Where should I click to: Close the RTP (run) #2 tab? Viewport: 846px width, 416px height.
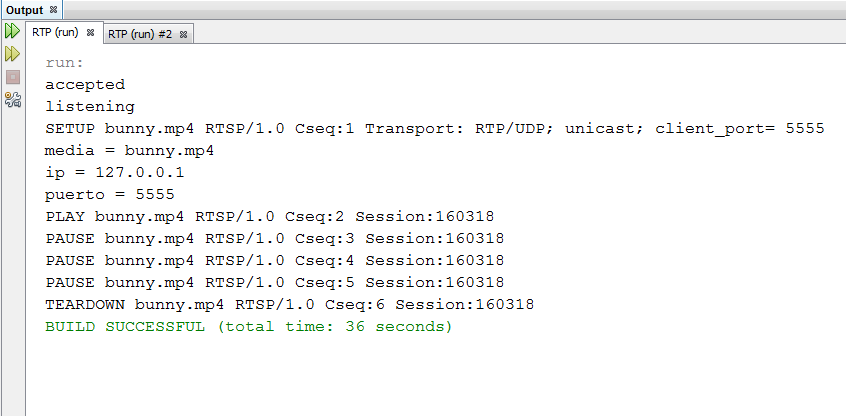coord(183,35)
